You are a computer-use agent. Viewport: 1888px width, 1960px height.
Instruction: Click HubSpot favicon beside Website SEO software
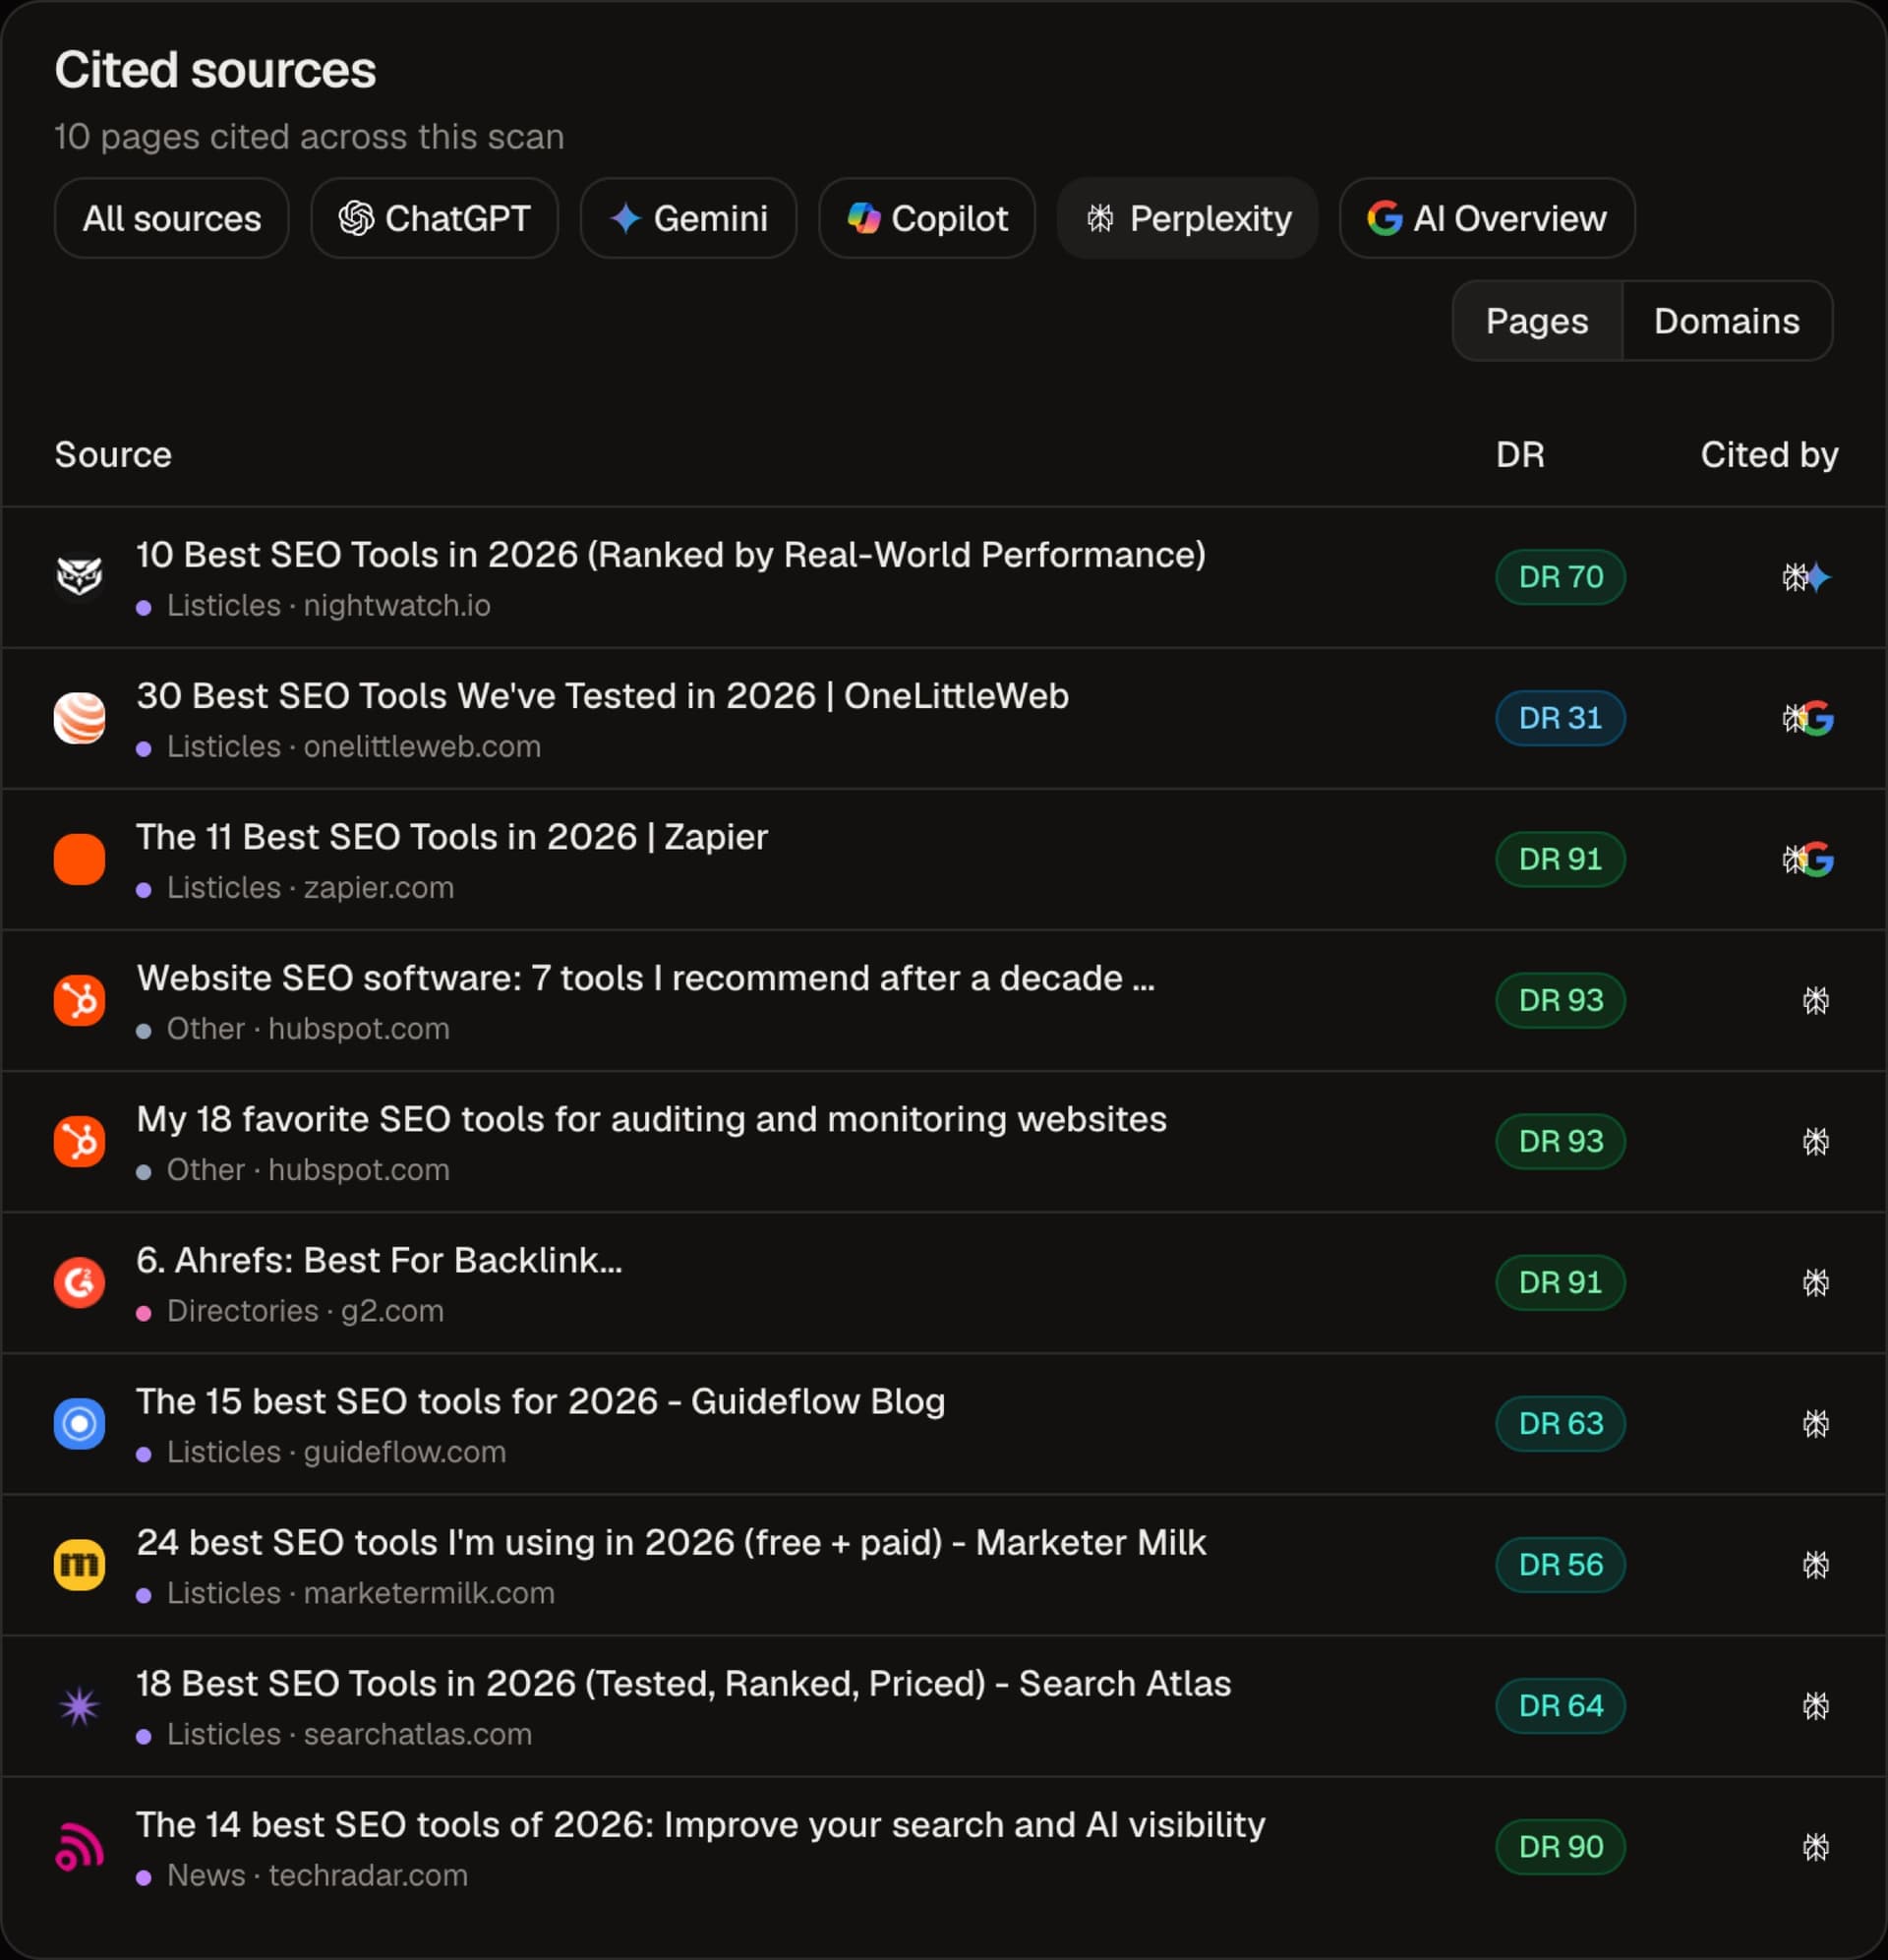[x=79, y=1000]
